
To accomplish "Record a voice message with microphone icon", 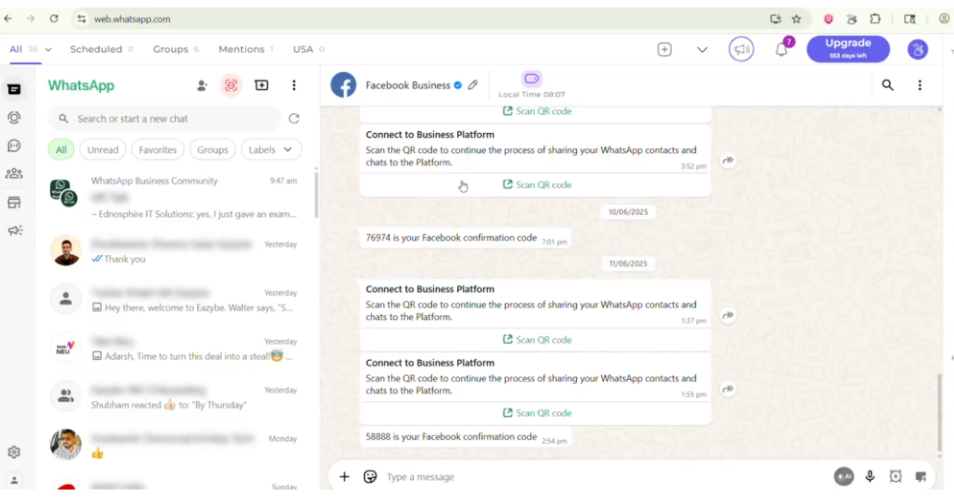I will [870, 476].
